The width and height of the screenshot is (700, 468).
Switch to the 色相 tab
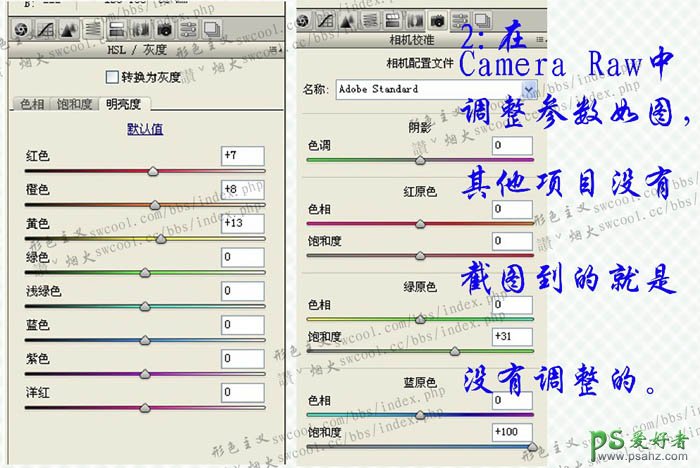click(x=32, y=104)
